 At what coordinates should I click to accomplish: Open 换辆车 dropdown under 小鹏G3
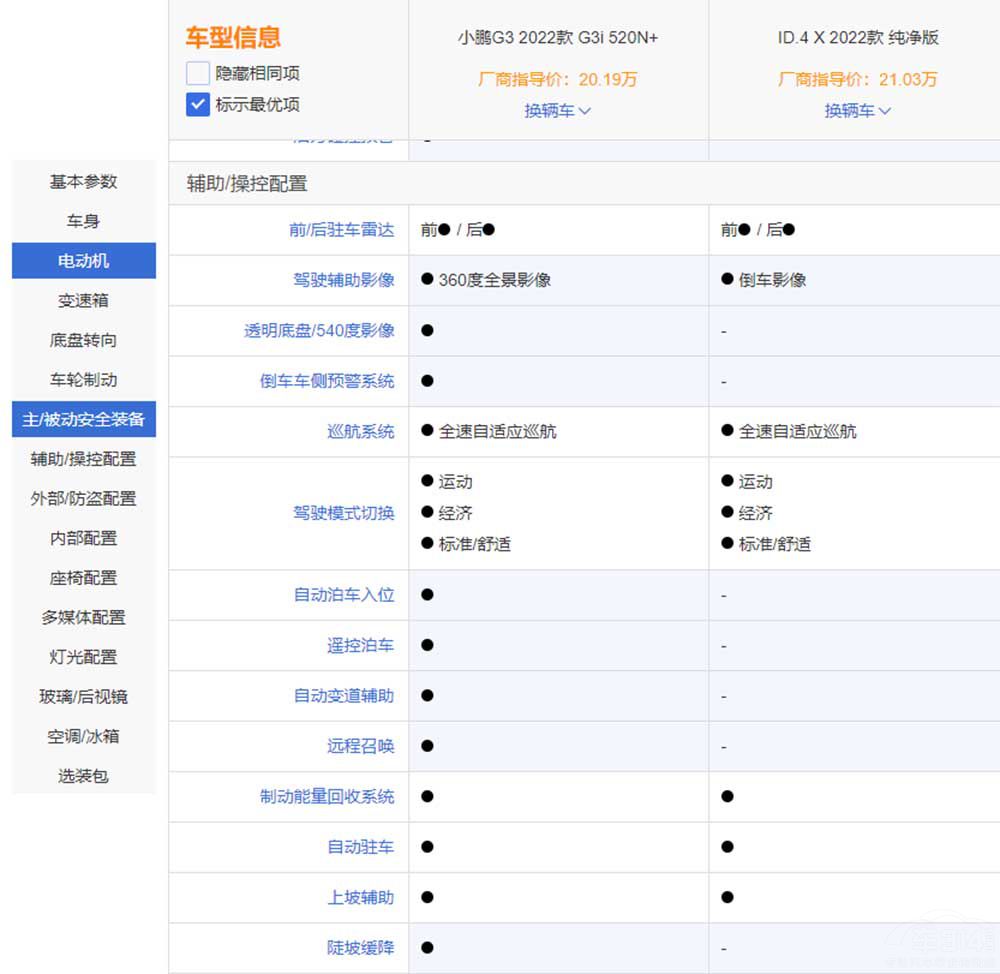pos(557,111)
